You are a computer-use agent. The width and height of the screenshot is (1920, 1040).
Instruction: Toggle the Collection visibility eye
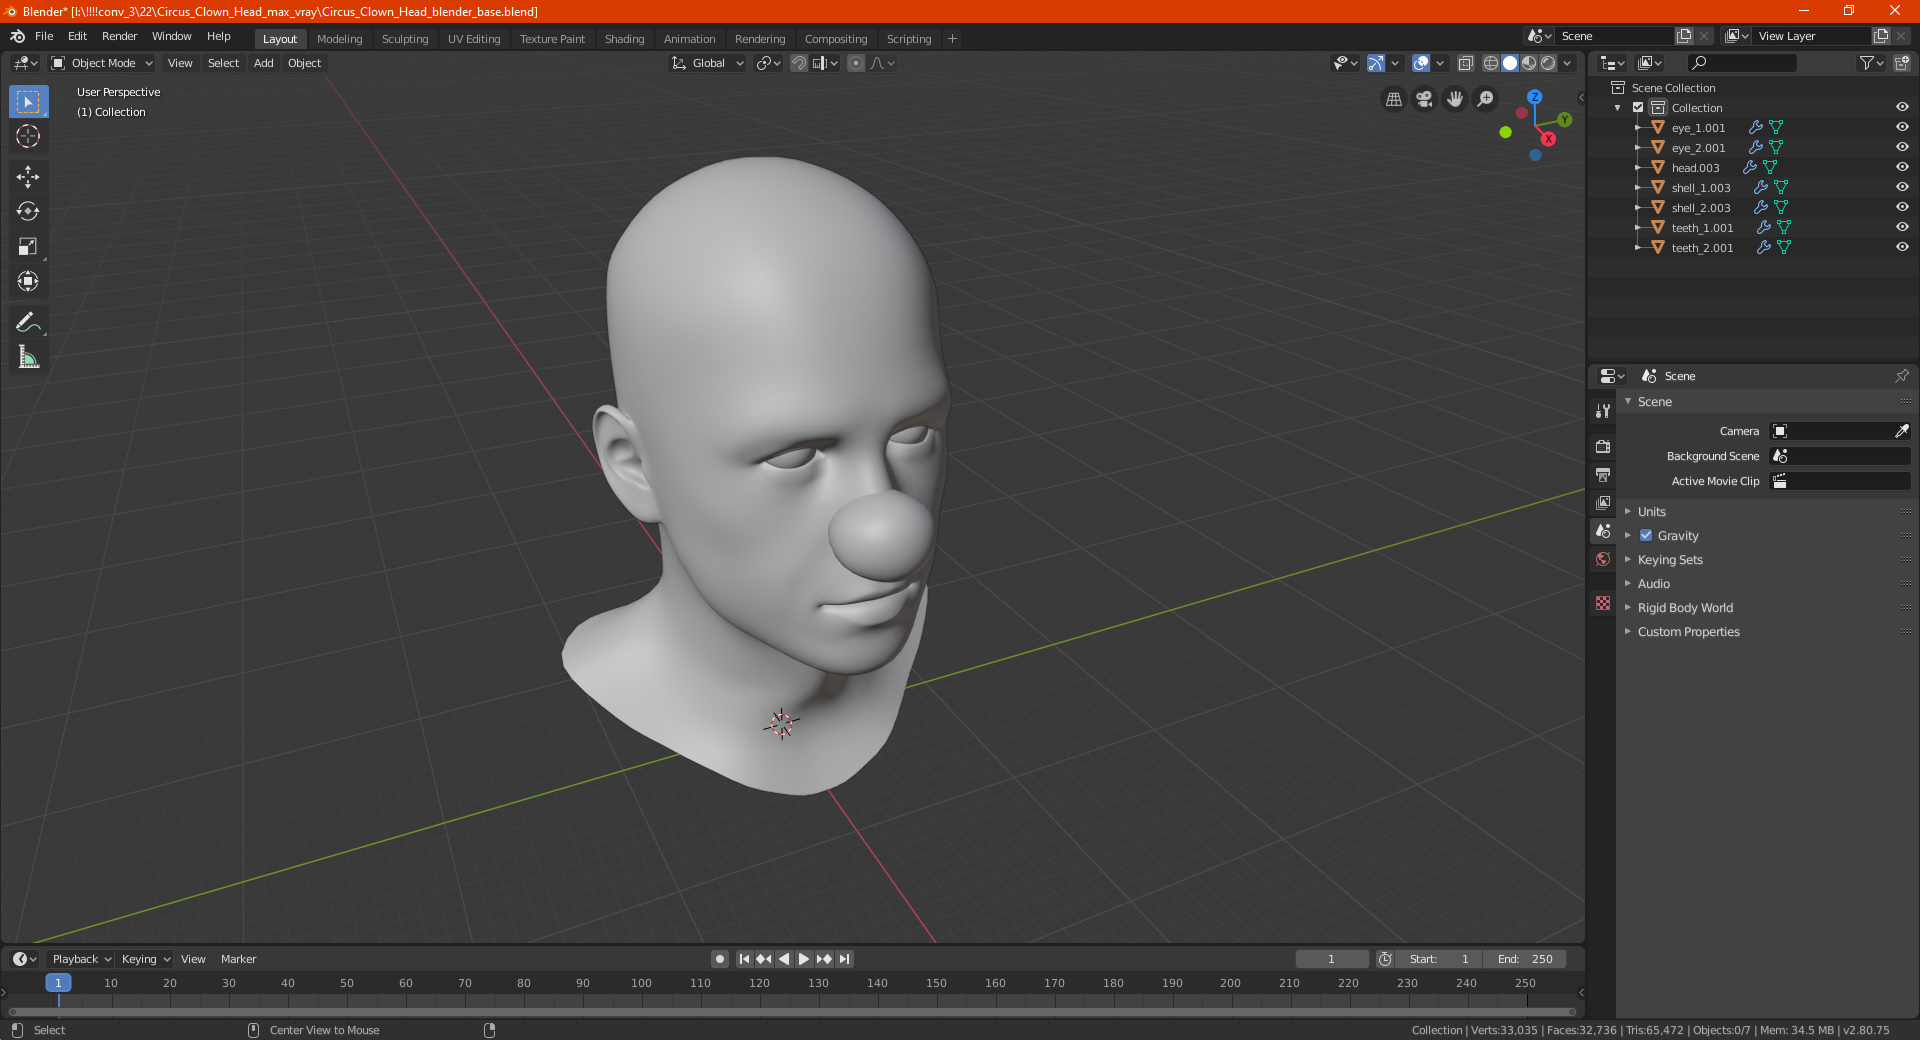pos(1902,107)
